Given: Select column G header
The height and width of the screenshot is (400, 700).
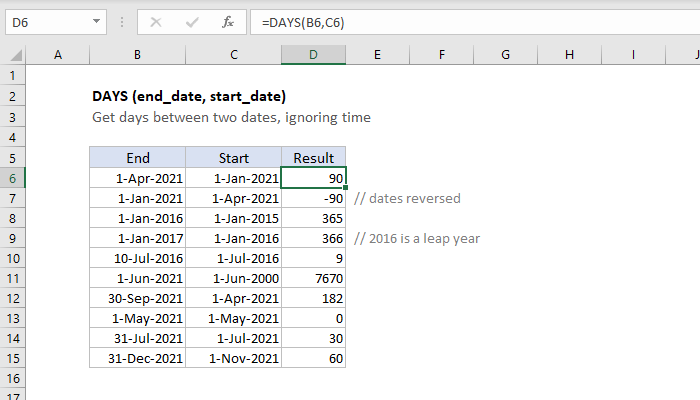Looking at the screenshot, I should click(x=505, y=55).
